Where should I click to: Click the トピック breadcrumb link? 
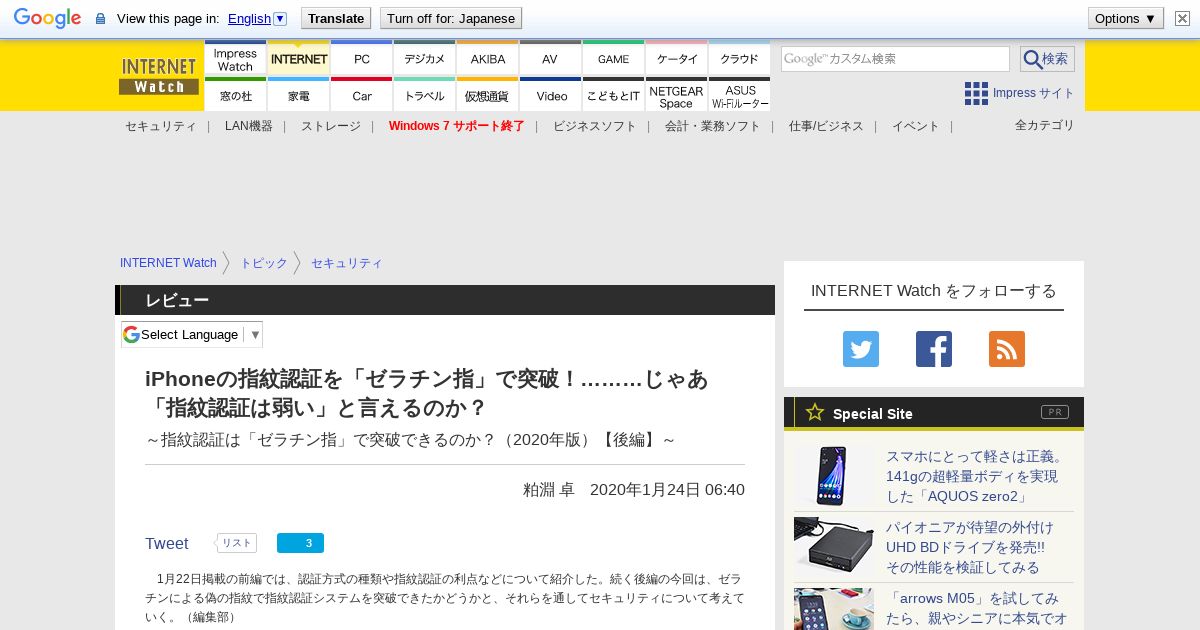[x=264, y=263]
